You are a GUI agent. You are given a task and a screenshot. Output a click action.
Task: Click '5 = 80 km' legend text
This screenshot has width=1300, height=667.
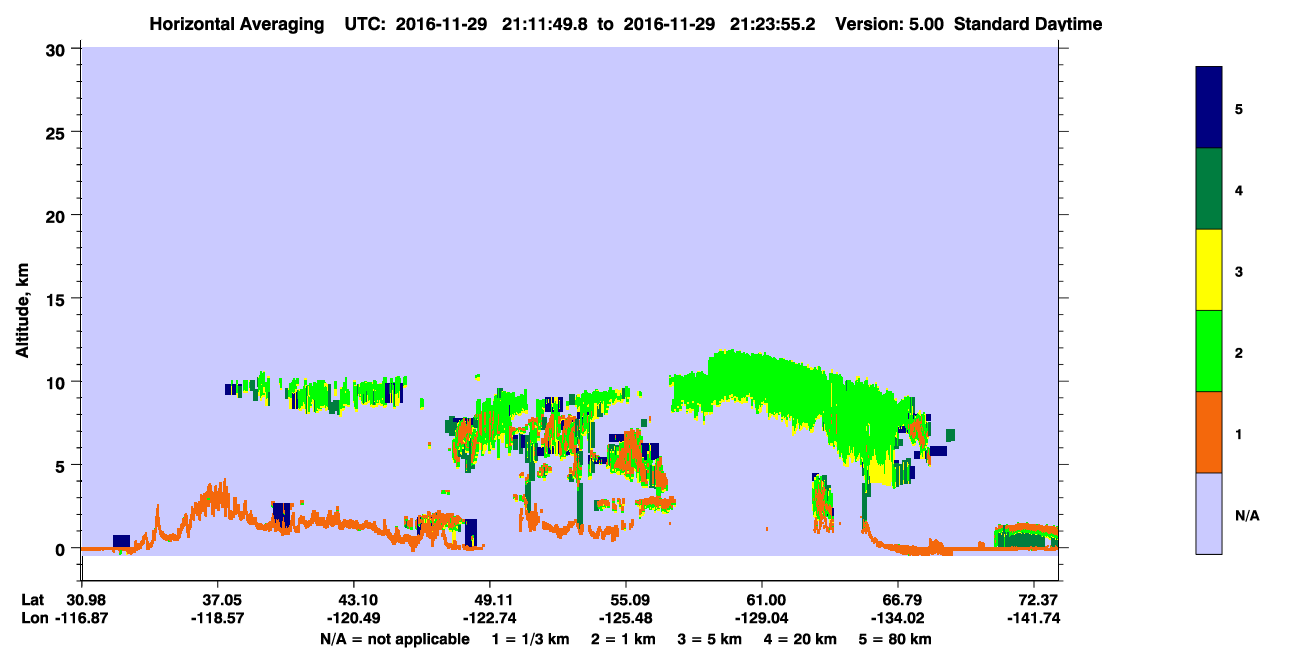[x=896, y=639]
